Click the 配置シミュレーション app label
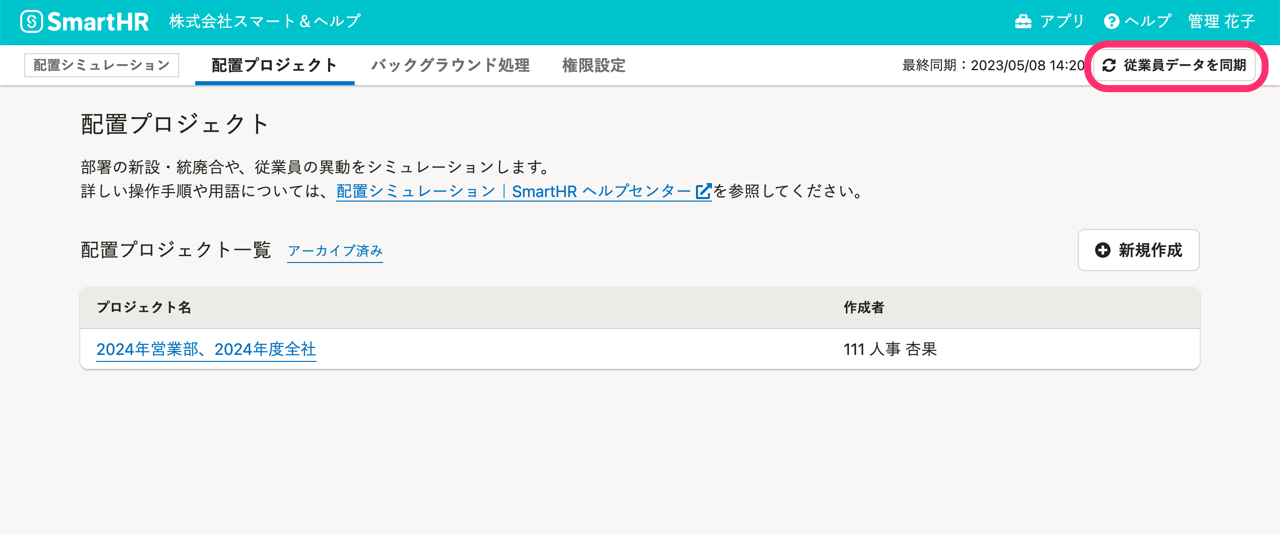This screenshot has height=534, width=1280. pyautogui.click(x=102, y=65)
